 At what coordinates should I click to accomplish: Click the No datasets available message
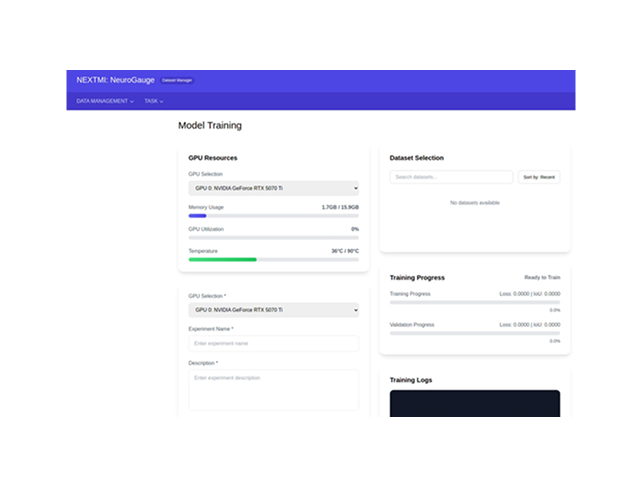[474, 203]
